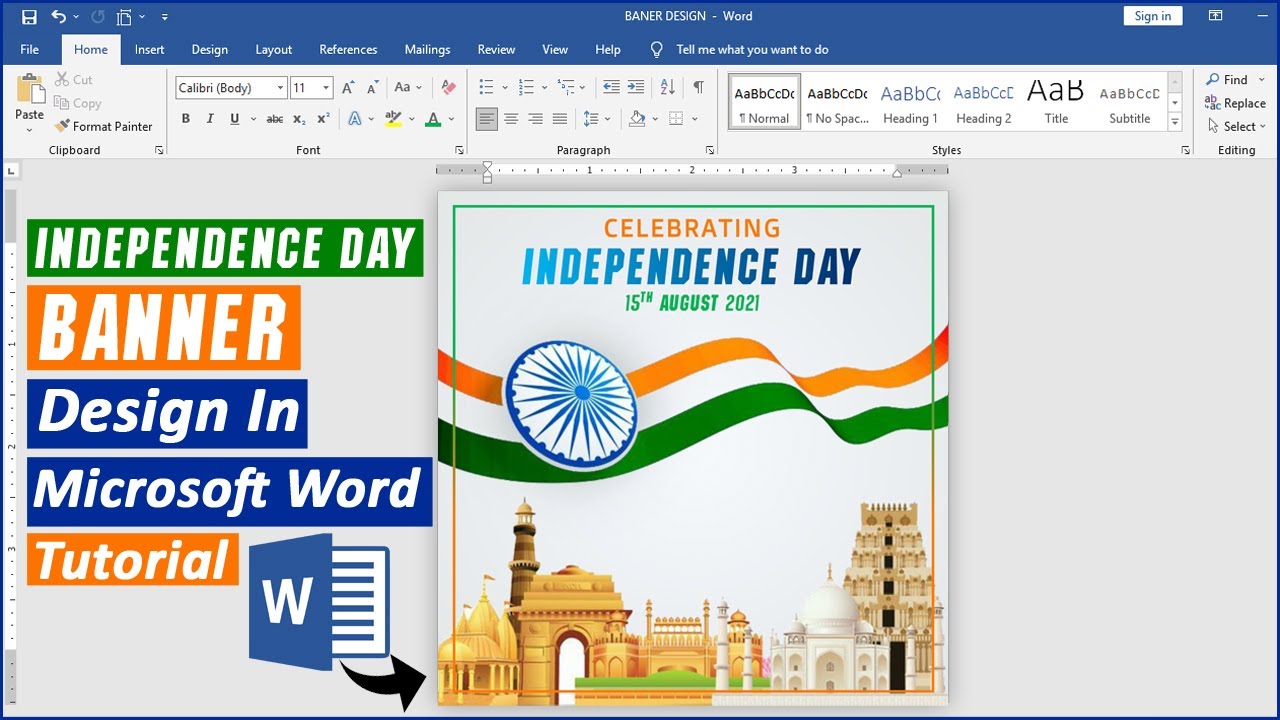Toggle show paragraph marks
The image size is (1280, 720).
point(698,87)
